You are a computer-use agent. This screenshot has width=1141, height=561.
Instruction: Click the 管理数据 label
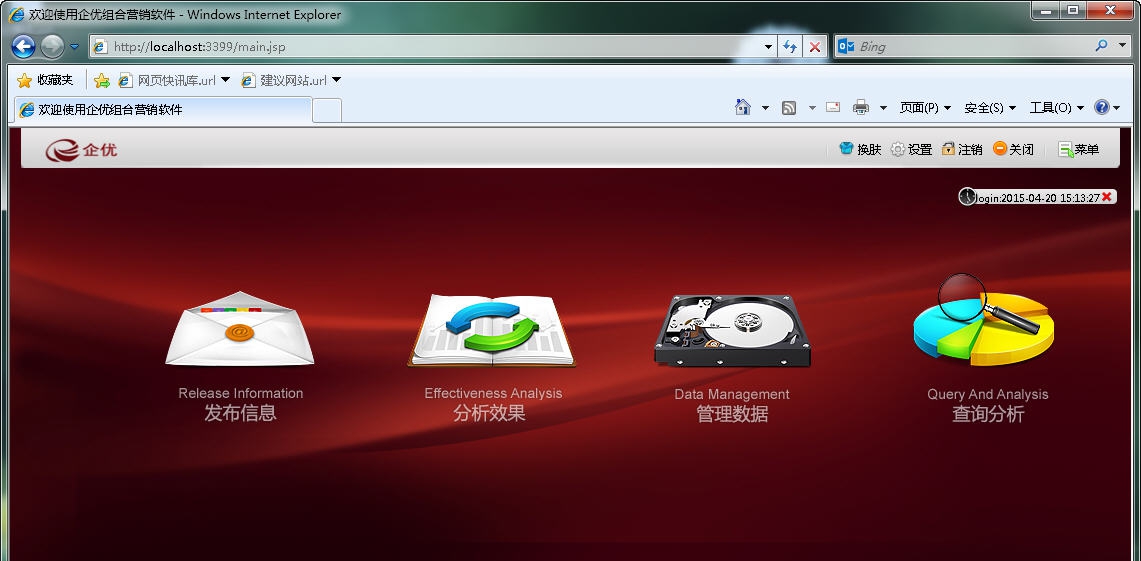pyautogui.click(x=732, y=414)
